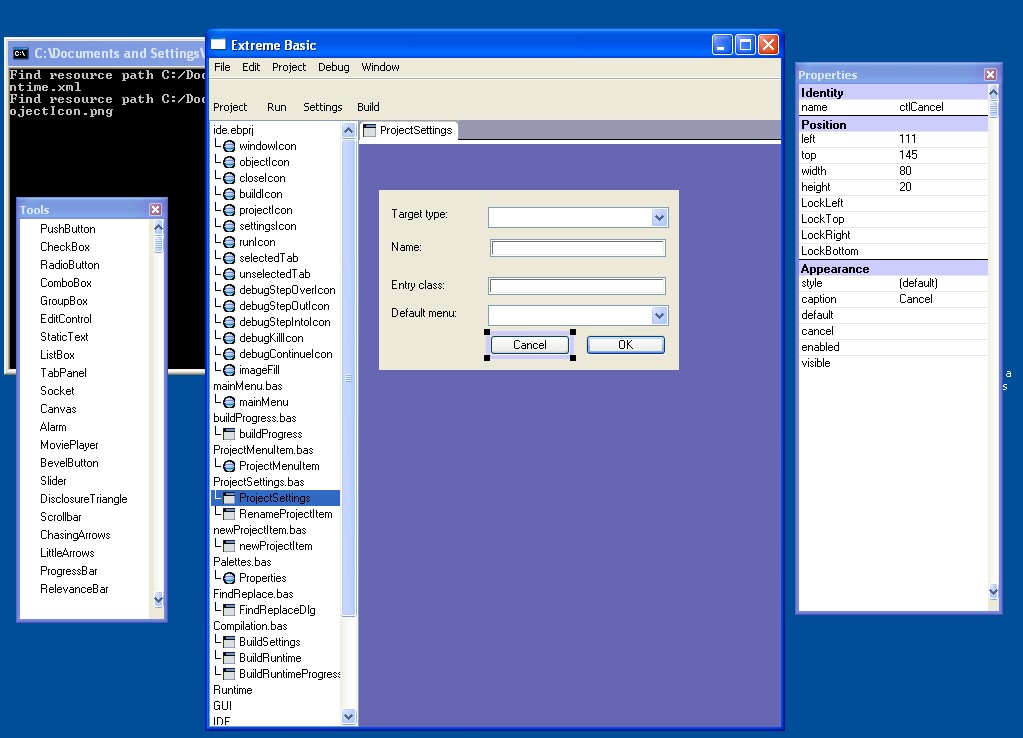Image resolution: width=1023 pixels, height=738 pixels.
Task: Click the project tree scrollbar down arrow
Action: (x=348, y=716)
